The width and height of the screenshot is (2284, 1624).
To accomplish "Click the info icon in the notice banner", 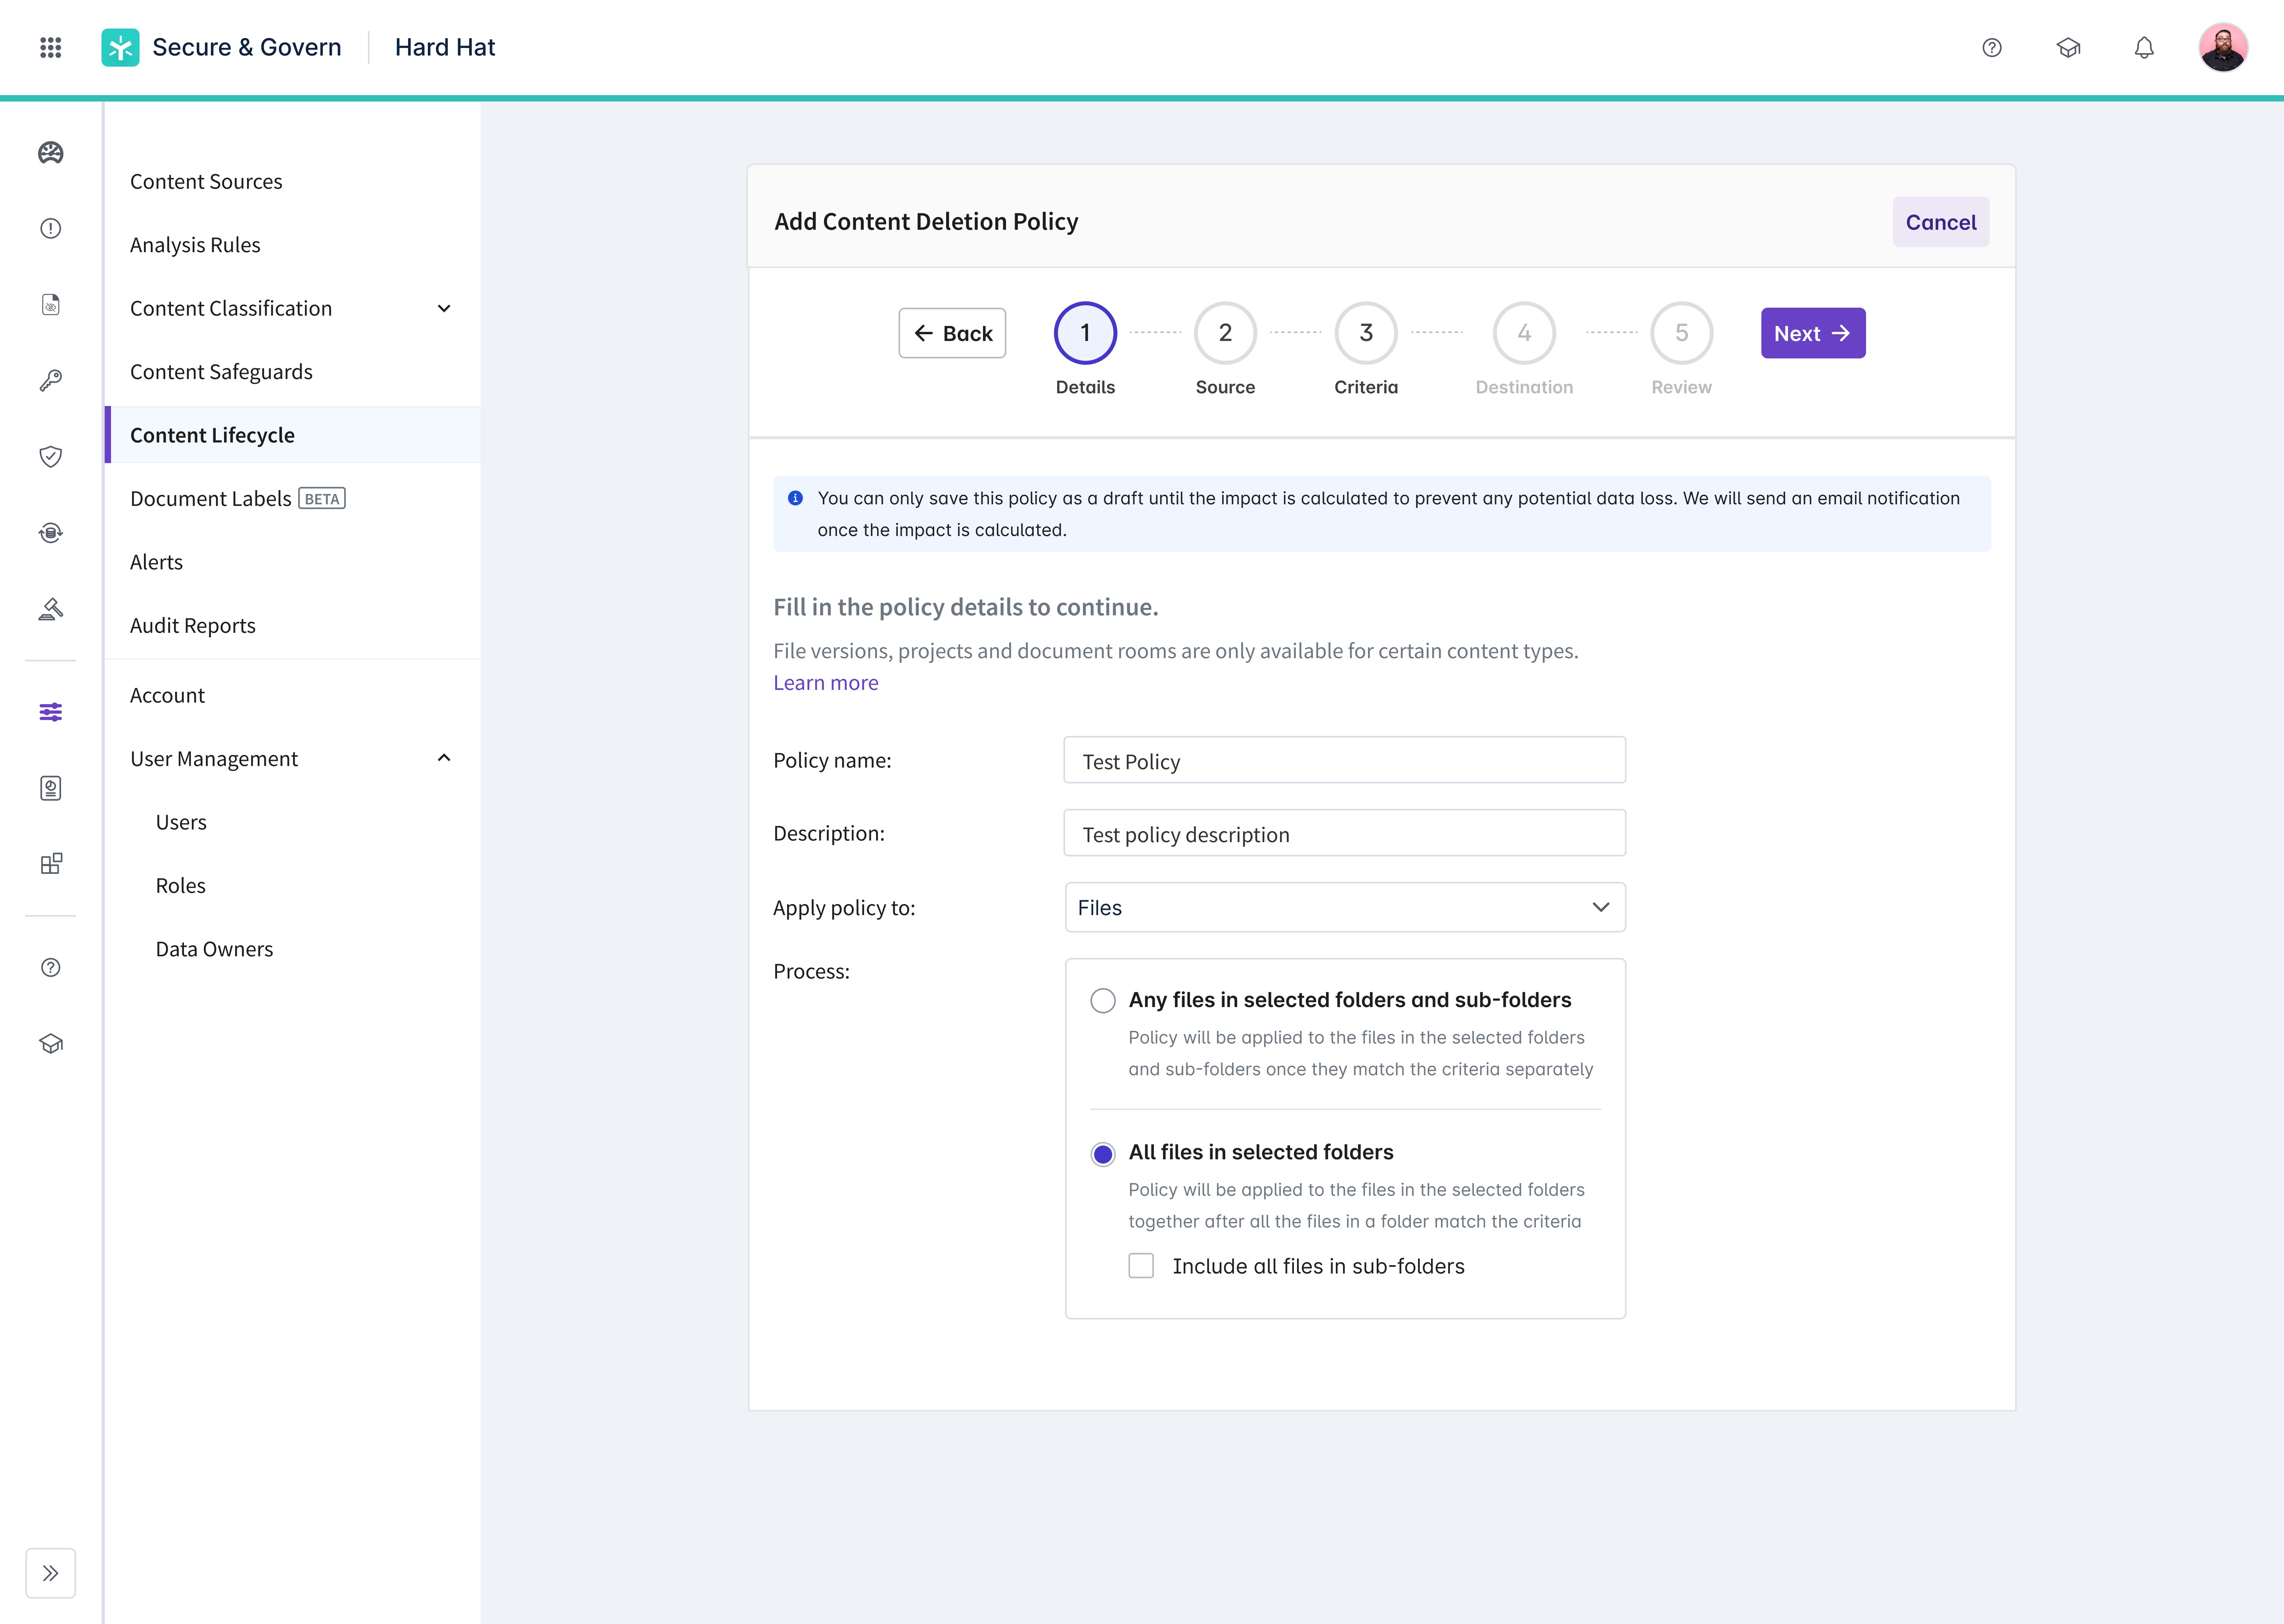I will click(796, 498).
